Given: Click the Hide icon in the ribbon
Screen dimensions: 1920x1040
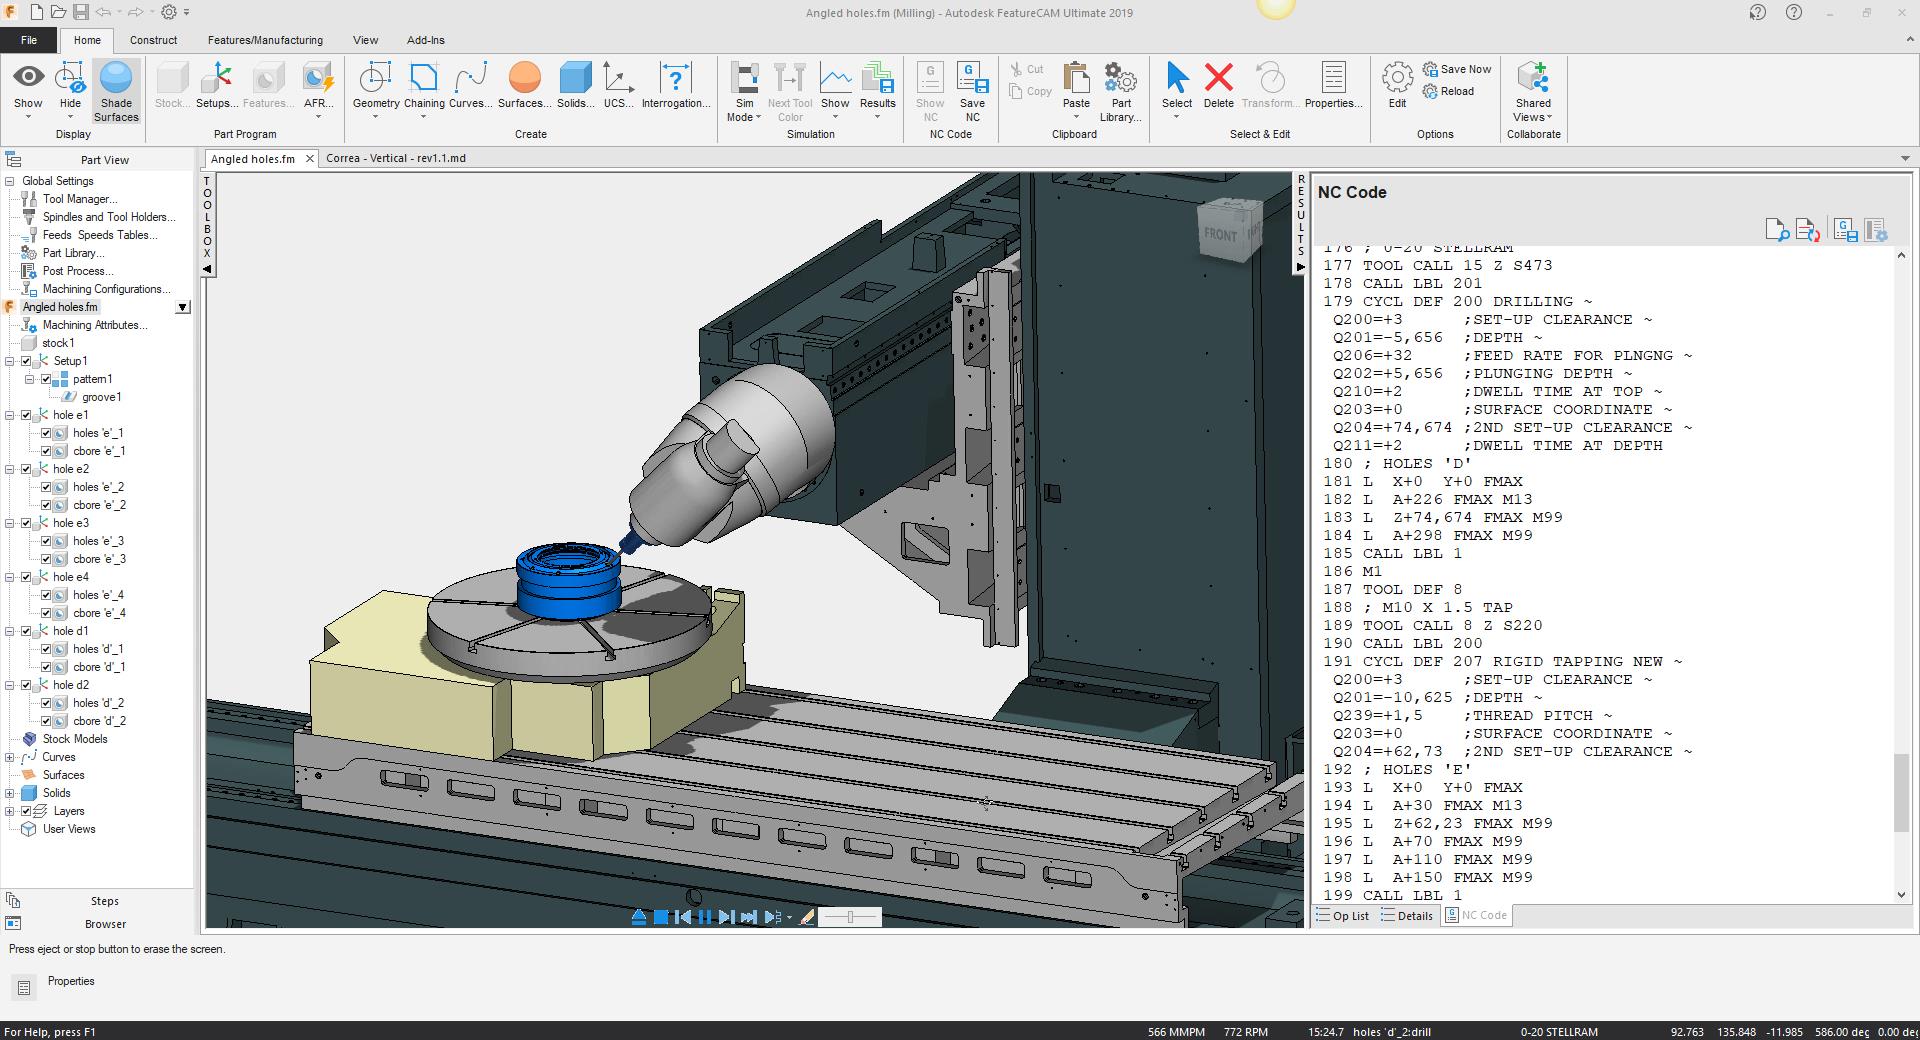Looking at the screenshot, I should tap(70, 78).
